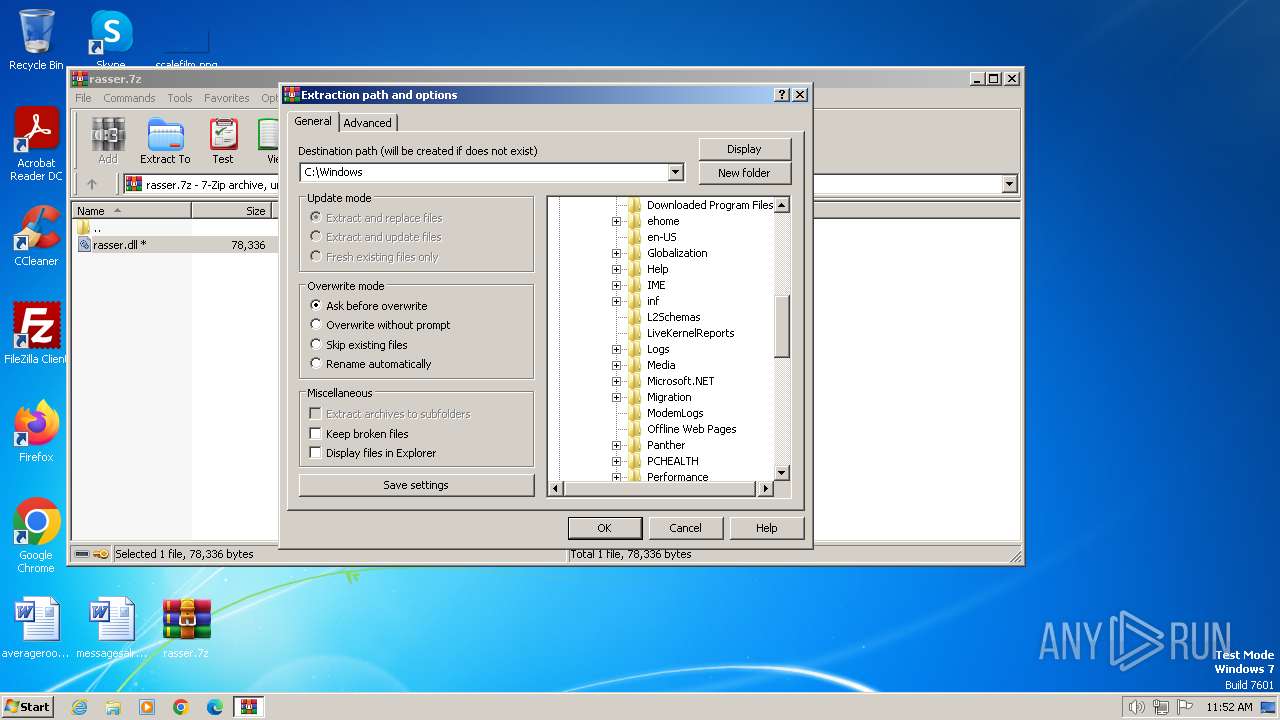Click the Test toolbar icon
The width and height of the screenshot is (1280, 720).
[223, 141]
